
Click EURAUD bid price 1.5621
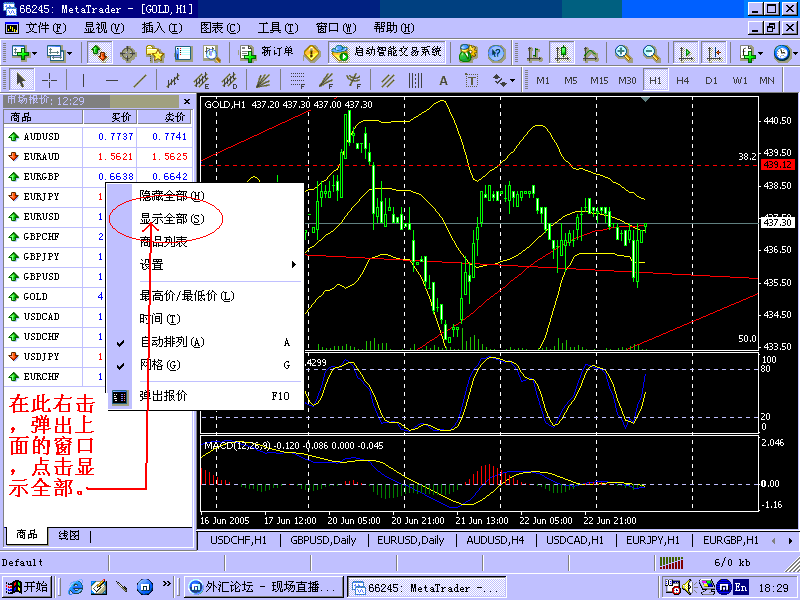(x=115, y=157)
